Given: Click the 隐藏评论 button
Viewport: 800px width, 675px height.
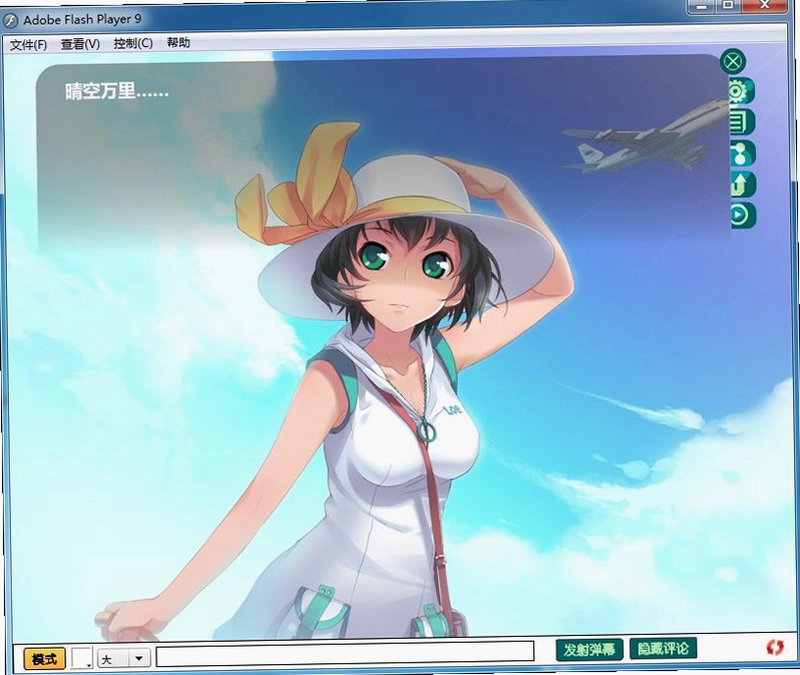Looking at the screenshot, I should [663, 648].
